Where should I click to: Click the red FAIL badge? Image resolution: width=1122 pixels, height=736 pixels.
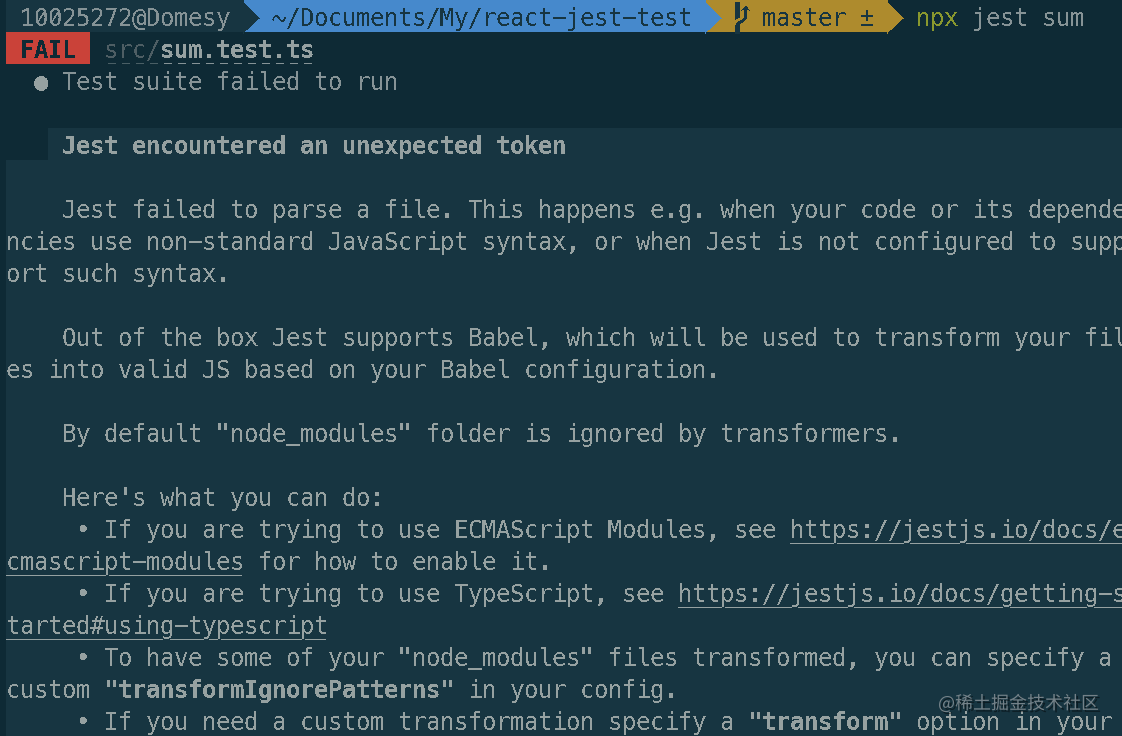48,49
